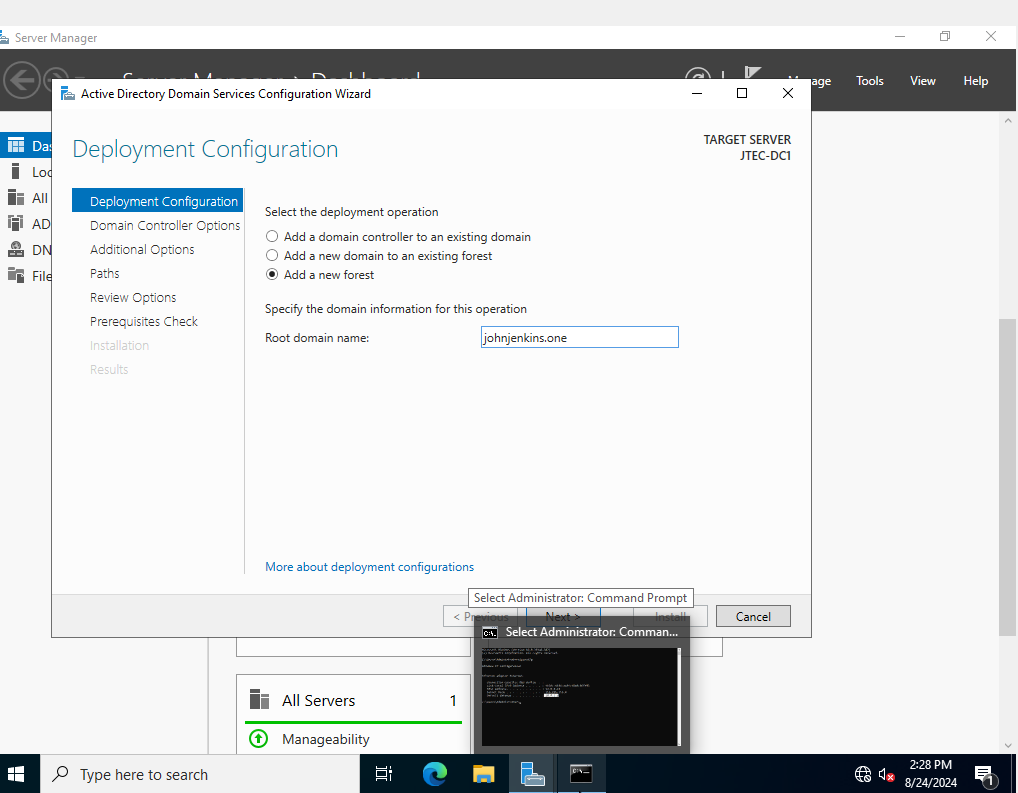Click the green Manageability status icon

[258, 738]
